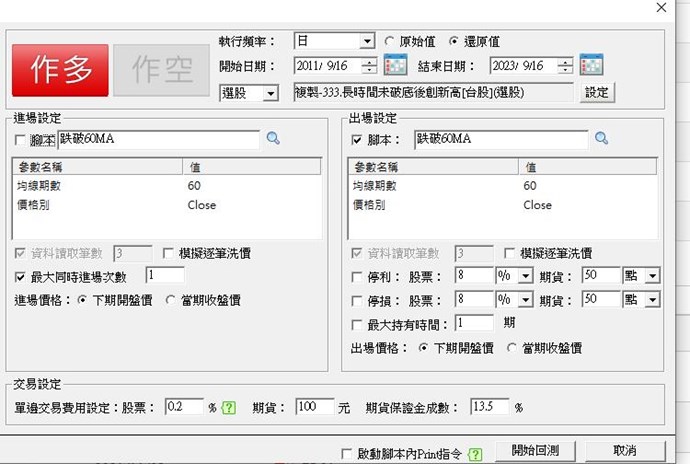Screen dimensions: 690x464
Task: Enable the 停利 checkbox
Action: tap(356, 277)
